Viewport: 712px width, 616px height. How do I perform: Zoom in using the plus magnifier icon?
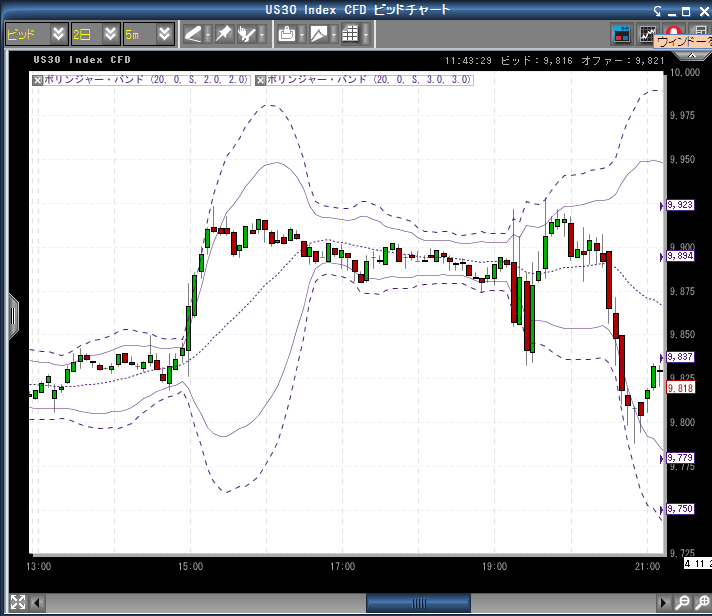pos(700,602)
